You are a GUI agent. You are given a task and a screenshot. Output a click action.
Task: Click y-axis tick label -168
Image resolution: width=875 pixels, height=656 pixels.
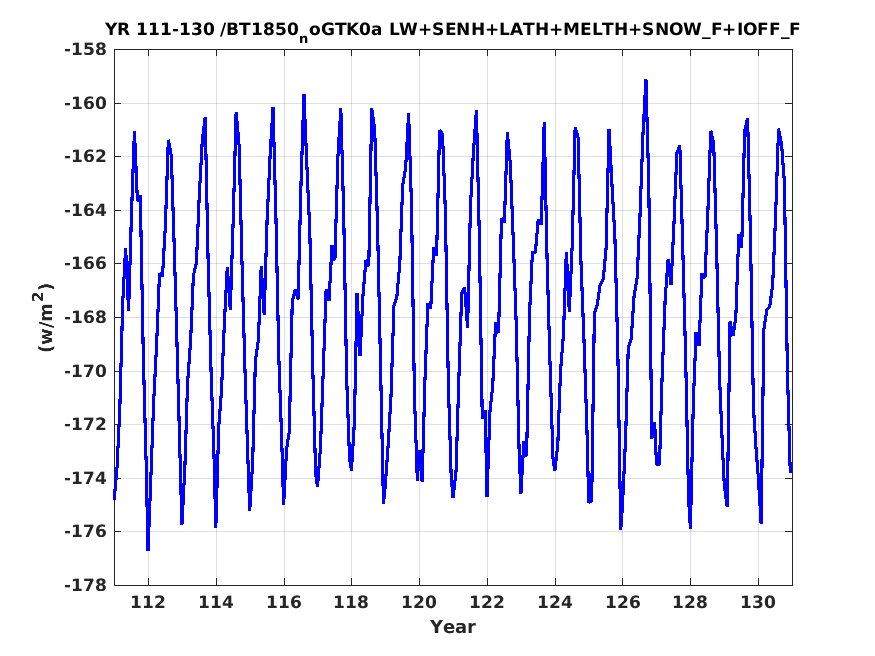click(x=85, y=317)
